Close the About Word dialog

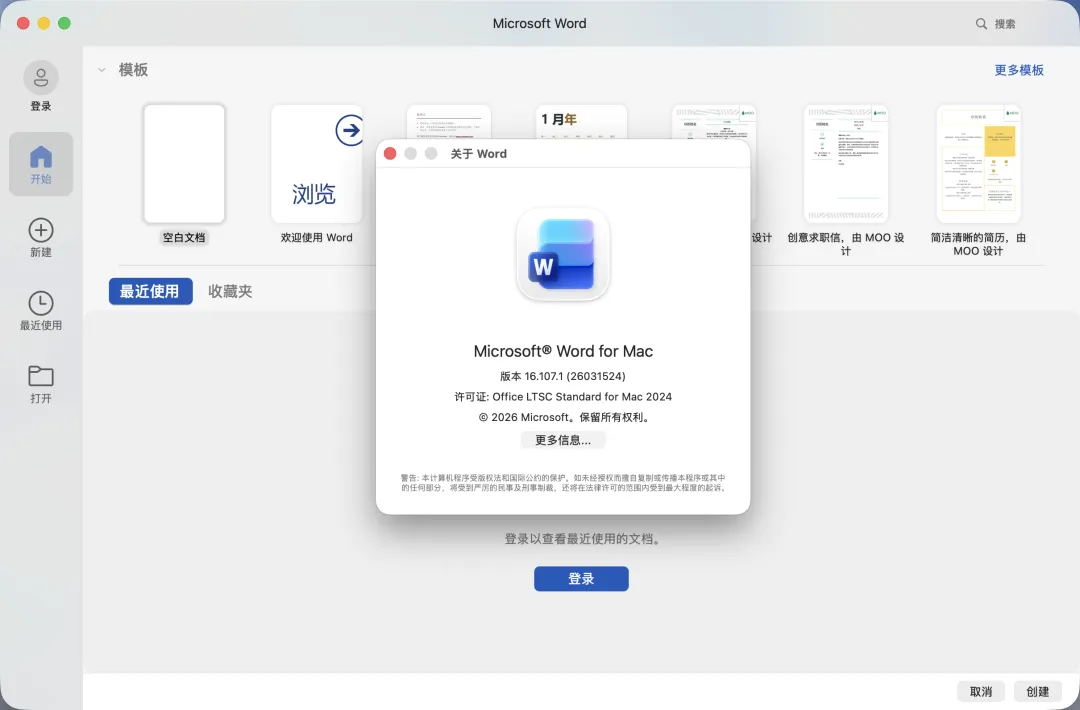click(x=390, y=154)
